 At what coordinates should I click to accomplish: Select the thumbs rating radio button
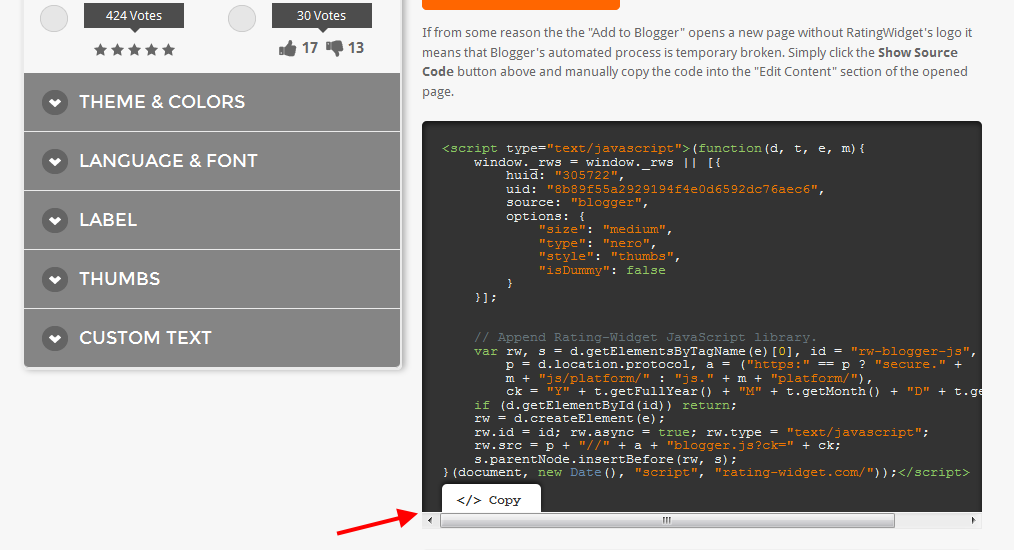click(242, 18)
